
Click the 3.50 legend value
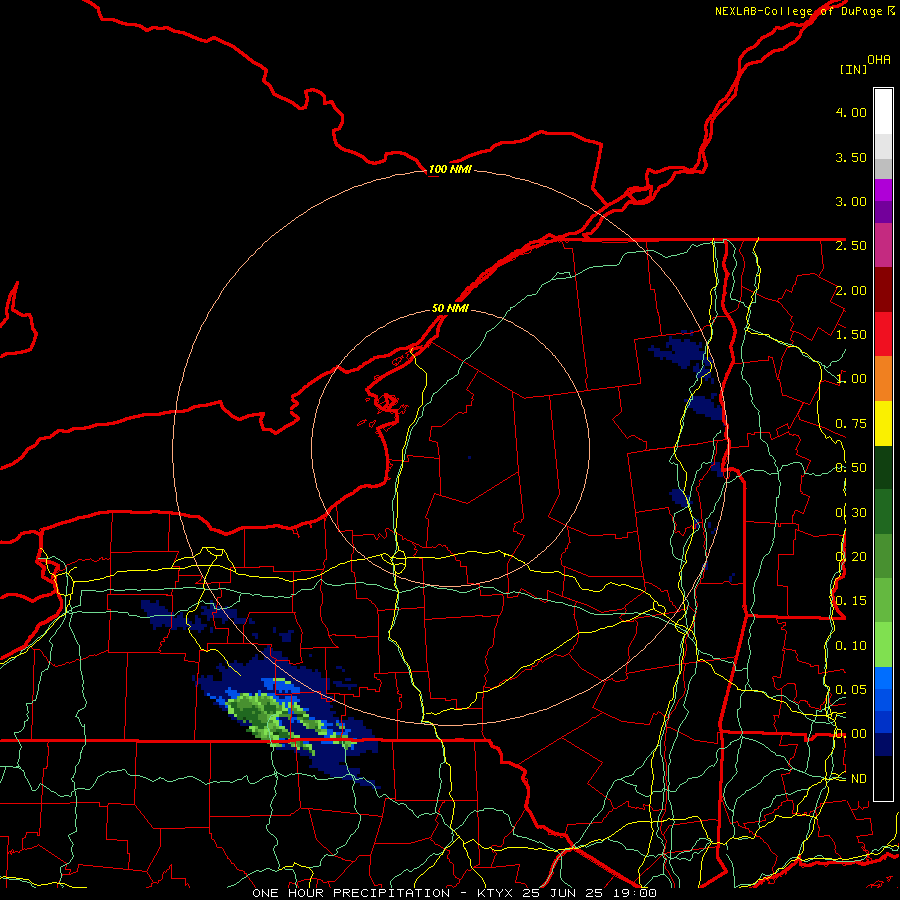[x=851, y=157]
